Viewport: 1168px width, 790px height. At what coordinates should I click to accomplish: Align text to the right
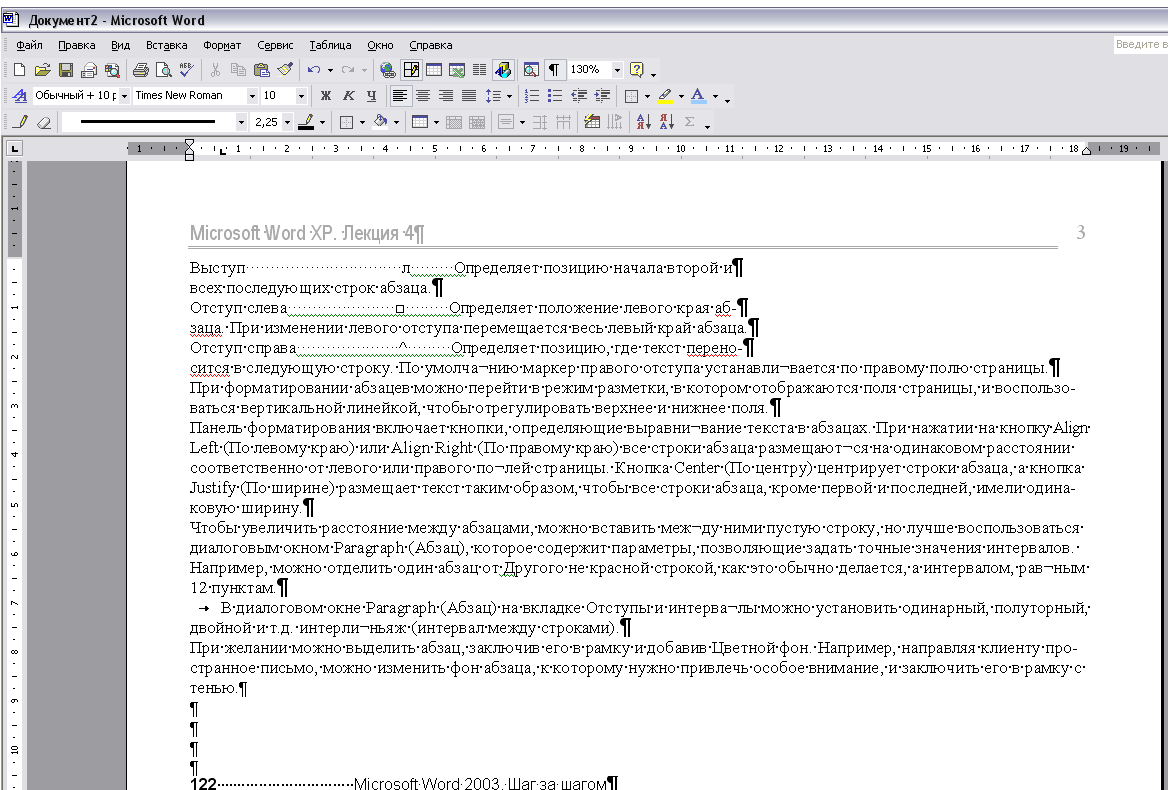click(445, 95)
